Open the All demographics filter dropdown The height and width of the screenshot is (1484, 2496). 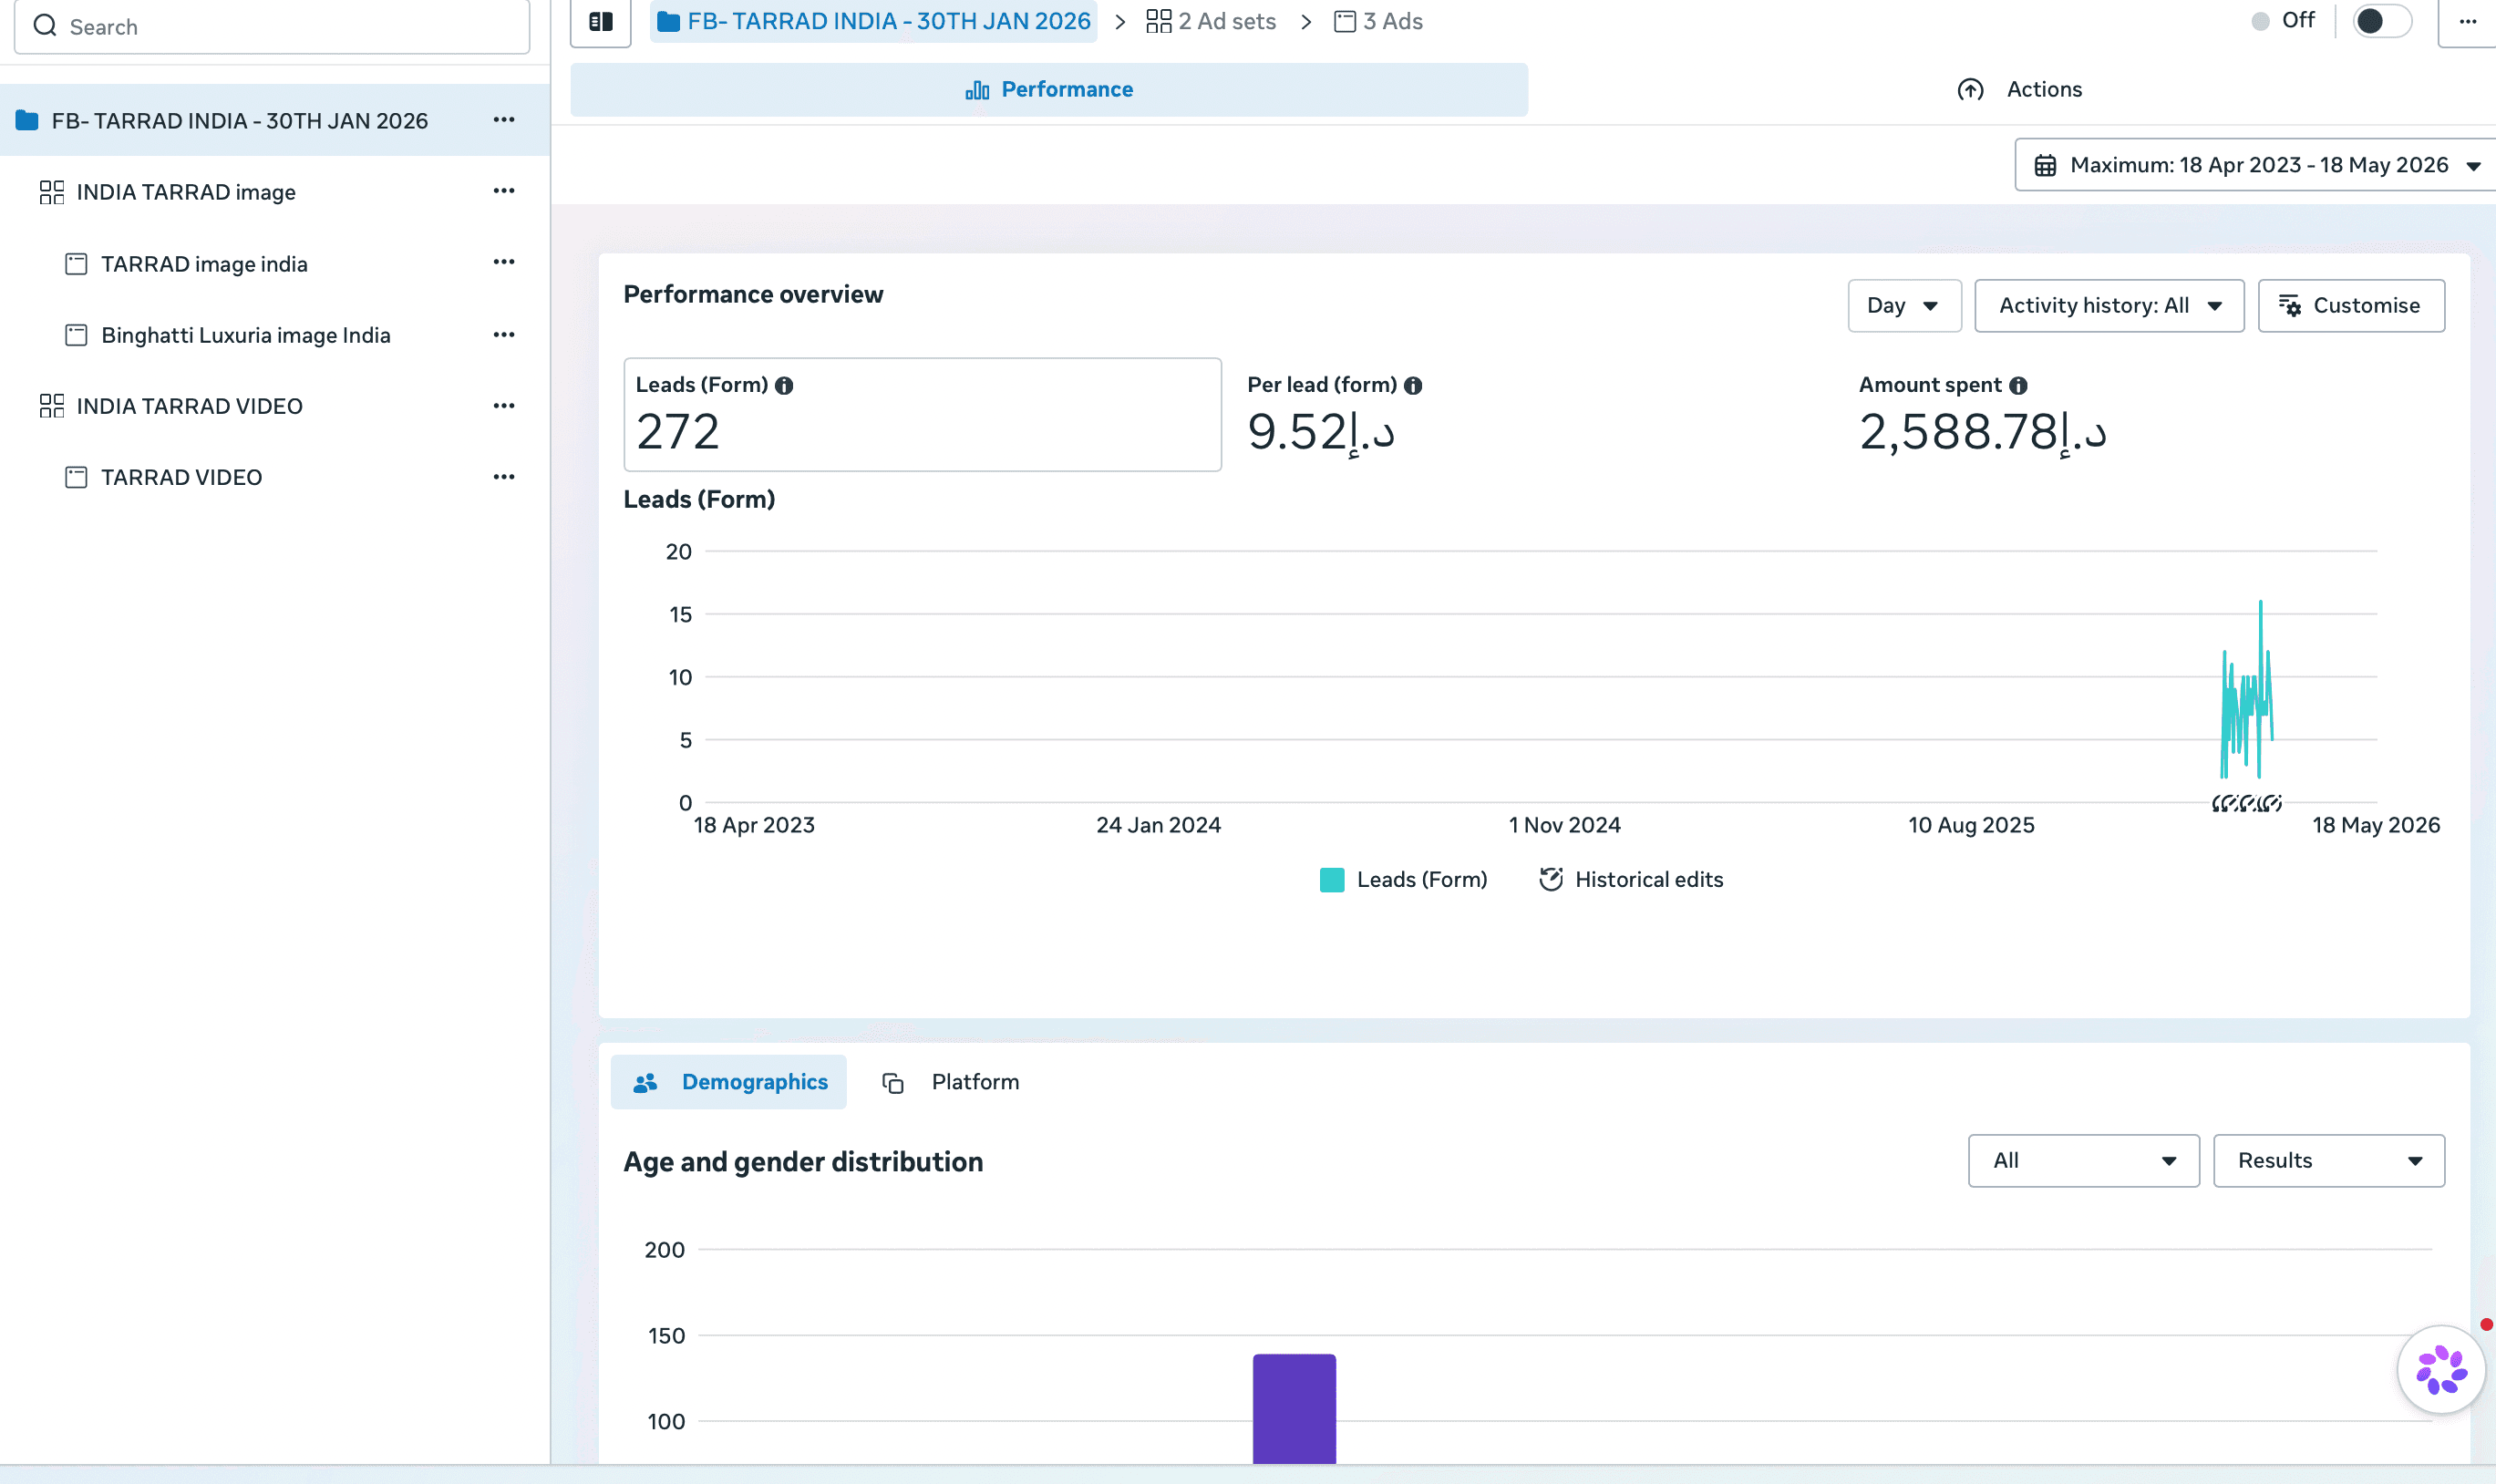(2084, 1161)
